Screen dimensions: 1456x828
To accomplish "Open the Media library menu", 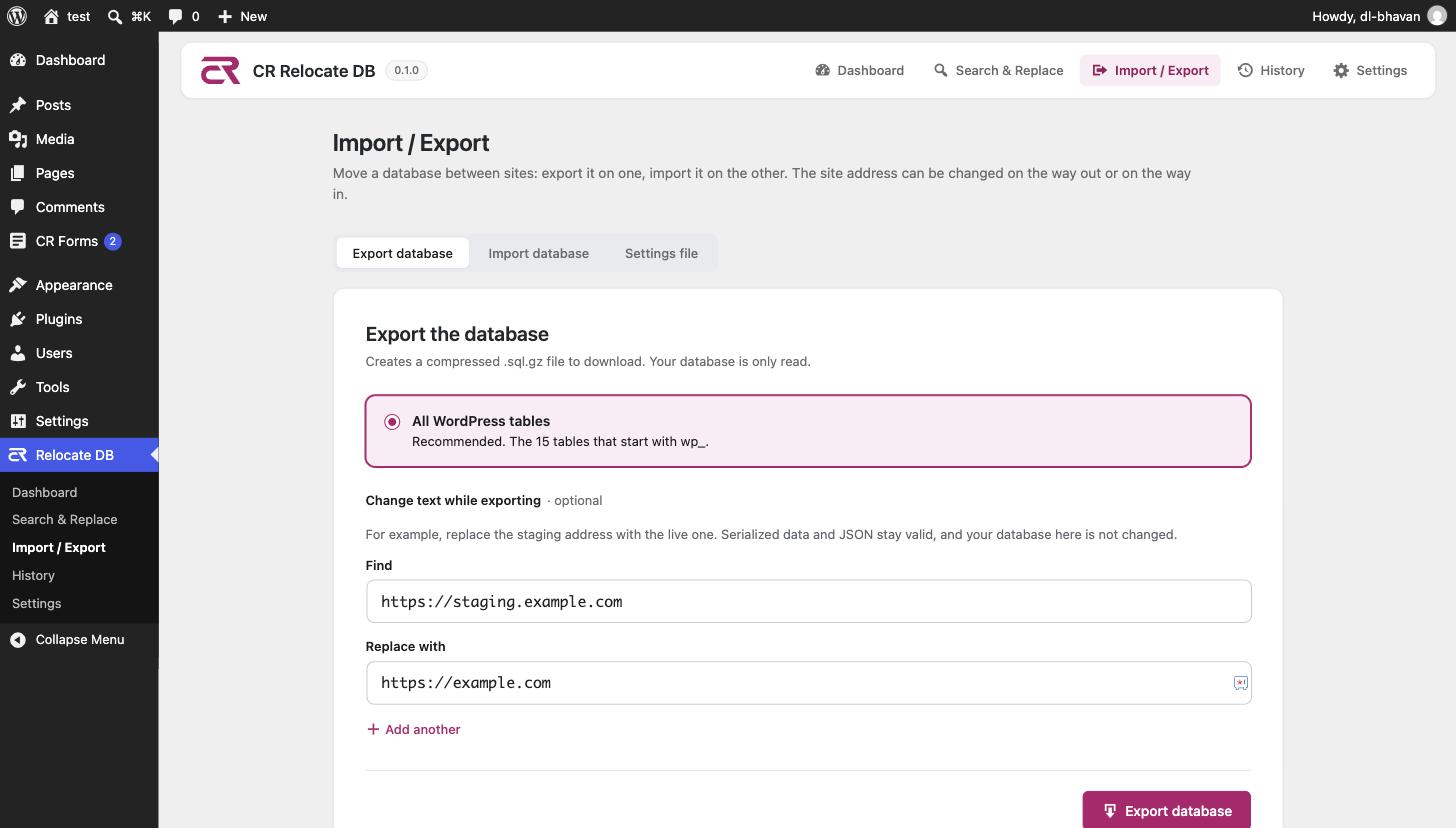I will tap(79, 139).
